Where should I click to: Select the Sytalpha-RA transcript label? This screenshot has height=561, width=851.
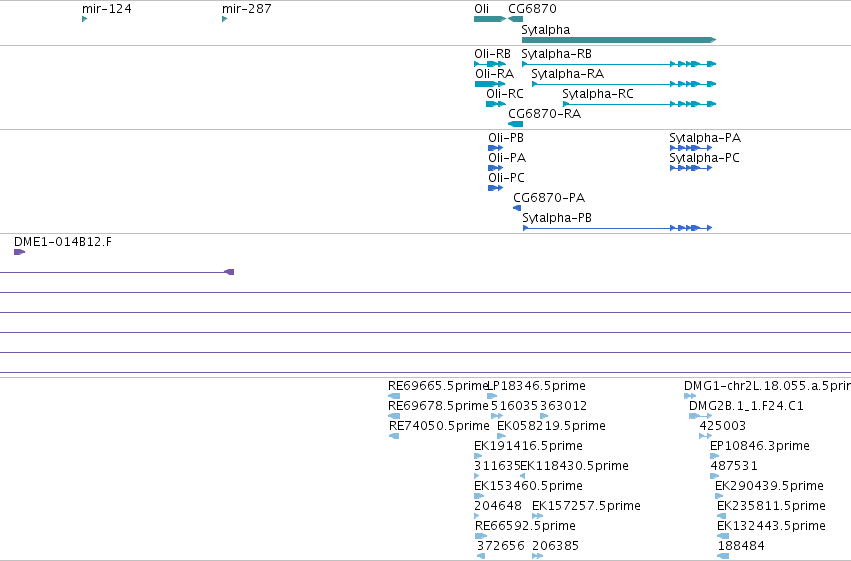point(567,74)
